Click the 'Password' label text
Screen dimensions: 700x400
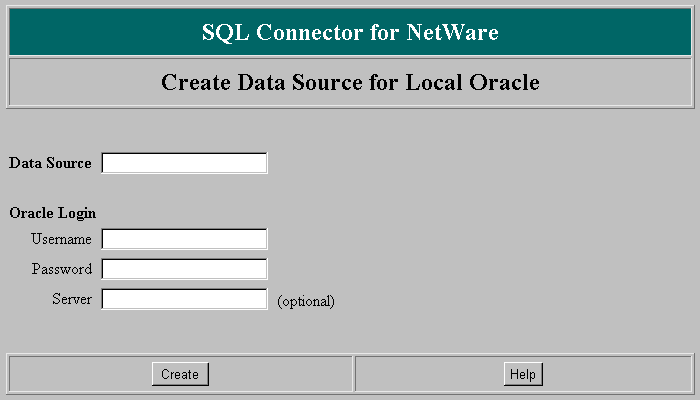tap(62, 269)
